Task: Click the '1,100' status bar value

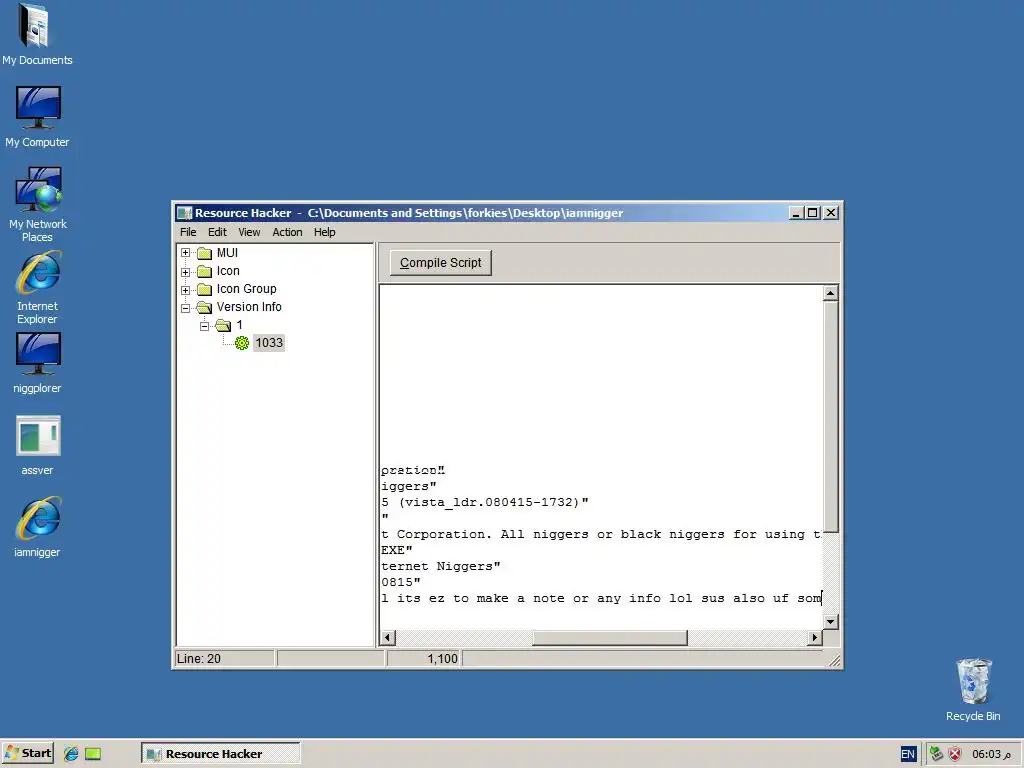Action: 424,658
